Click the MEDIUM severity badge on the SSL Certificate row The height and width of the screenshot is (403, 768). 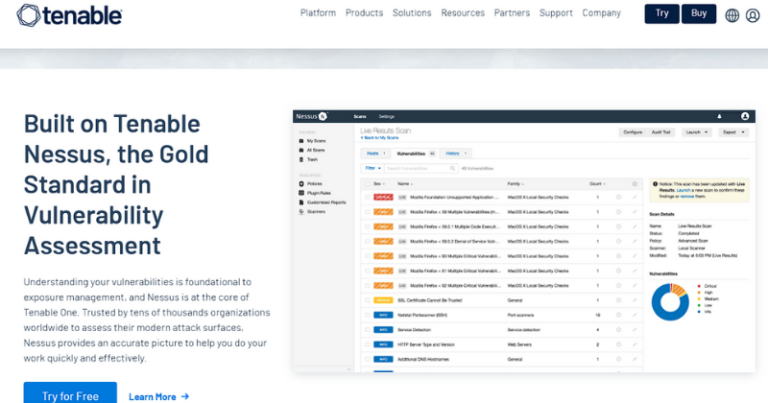(383, 300)
